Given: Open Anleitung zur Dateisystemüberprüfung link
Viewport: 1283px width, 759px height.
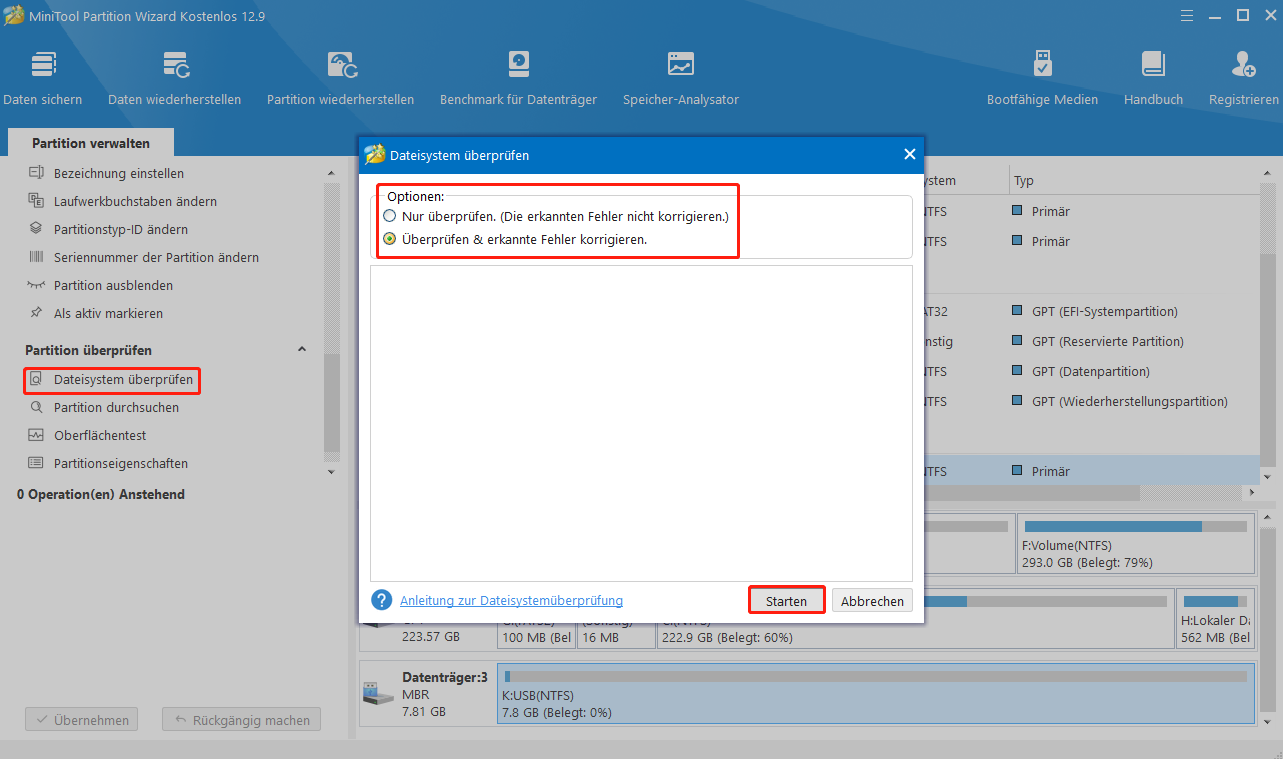Looking at the screenshot, I should tap(511, 600).
